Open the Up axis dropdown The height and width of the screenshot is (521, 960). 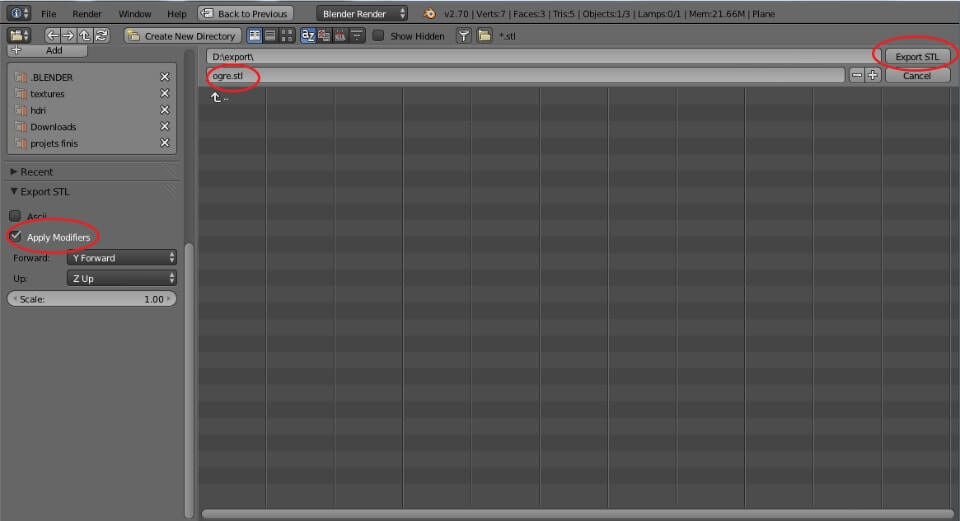point(122,279)
